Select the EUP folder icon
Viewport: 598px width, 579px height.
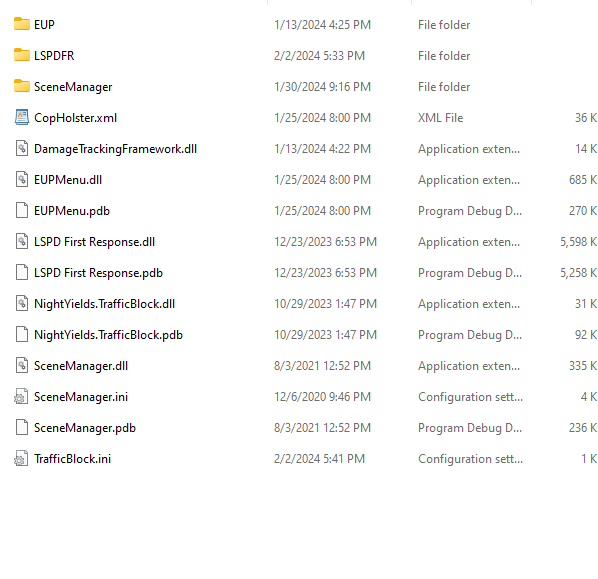[22, 24]
